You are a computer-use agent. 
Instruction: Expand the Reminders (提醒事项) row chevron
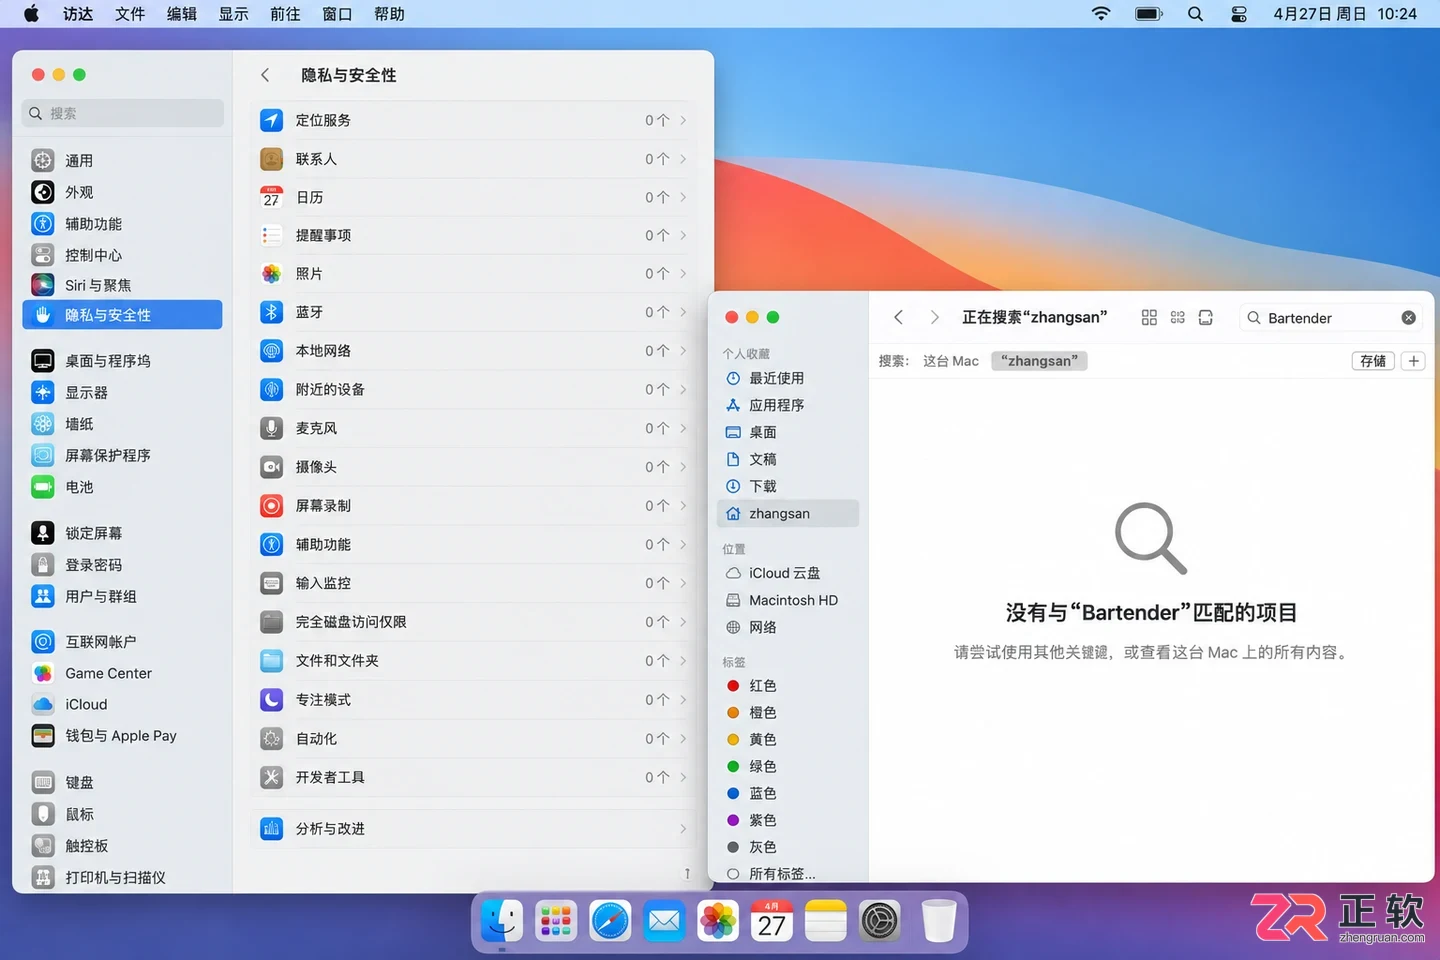click(x=683, y=235)
